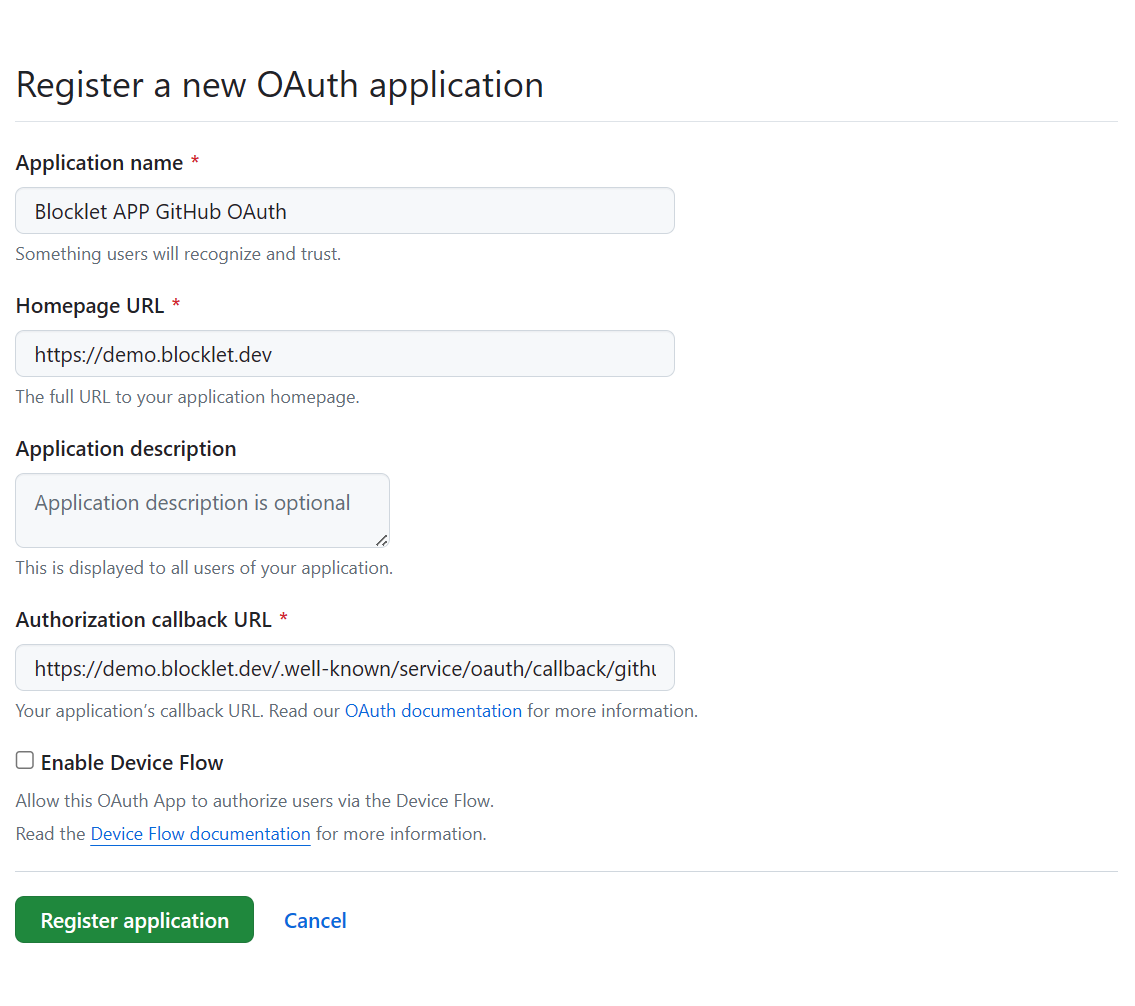1135x1006 pixels.
Task: Focus the Homepage URL text box
Action: 344,354
